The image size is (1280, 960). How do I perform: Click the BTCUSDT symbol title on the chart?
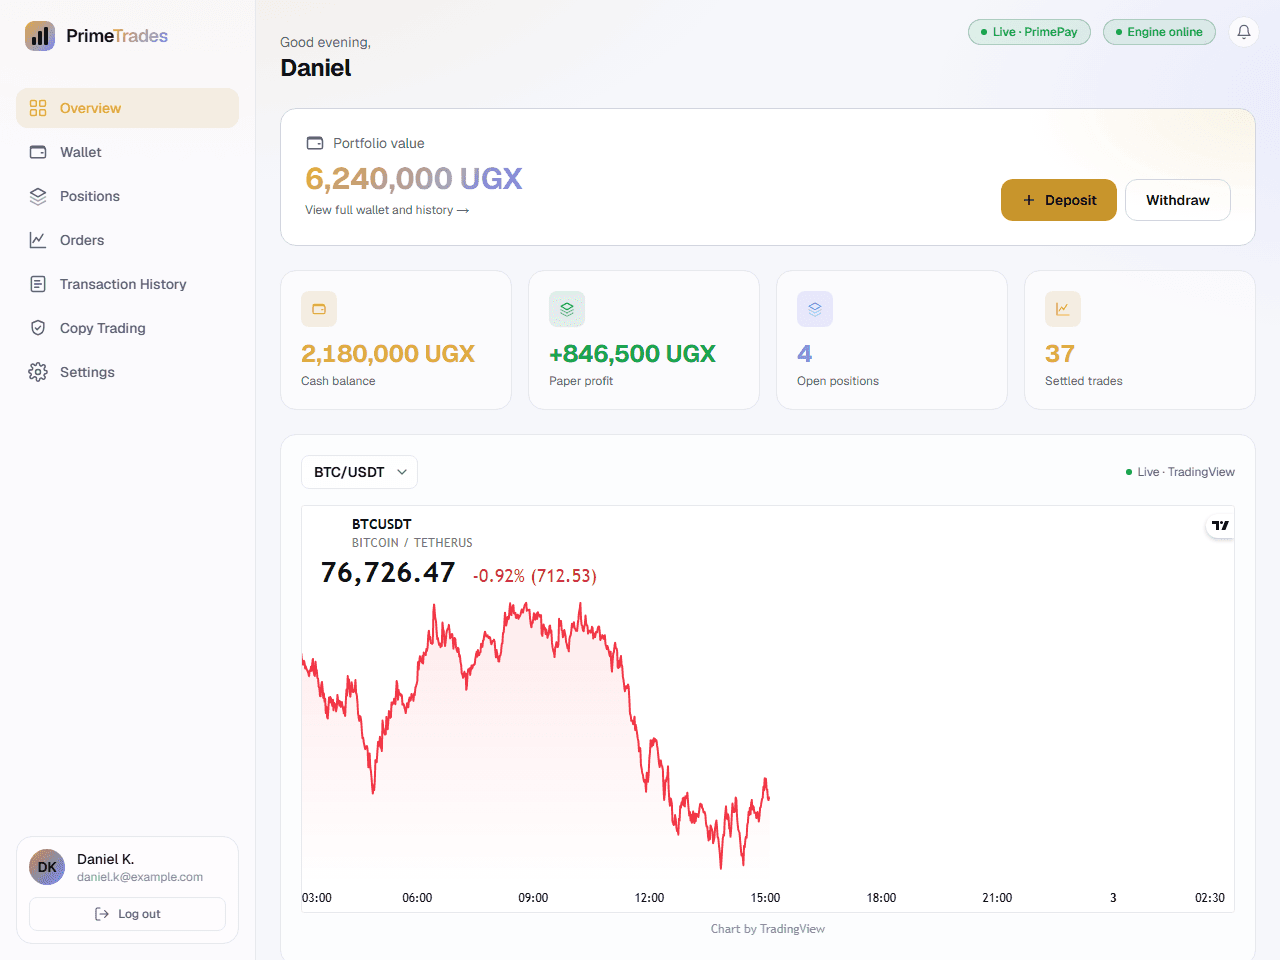click(x=381, y=524)
